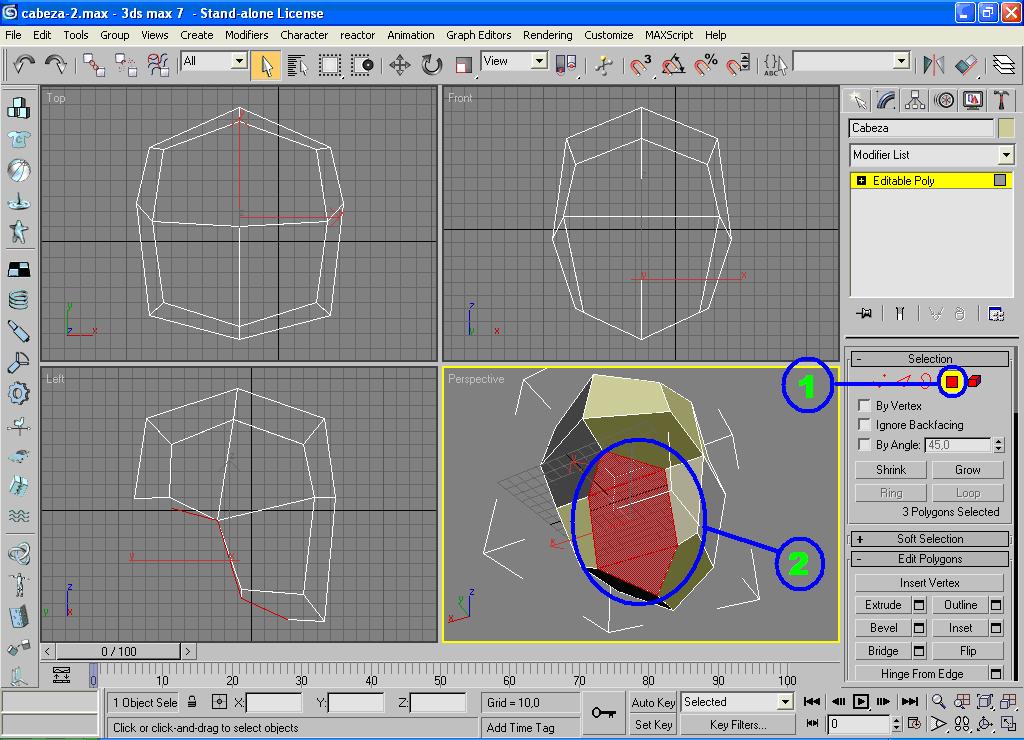Click the Cabeza object color swatch
Screen dimensions: 1024x740
1006,128
